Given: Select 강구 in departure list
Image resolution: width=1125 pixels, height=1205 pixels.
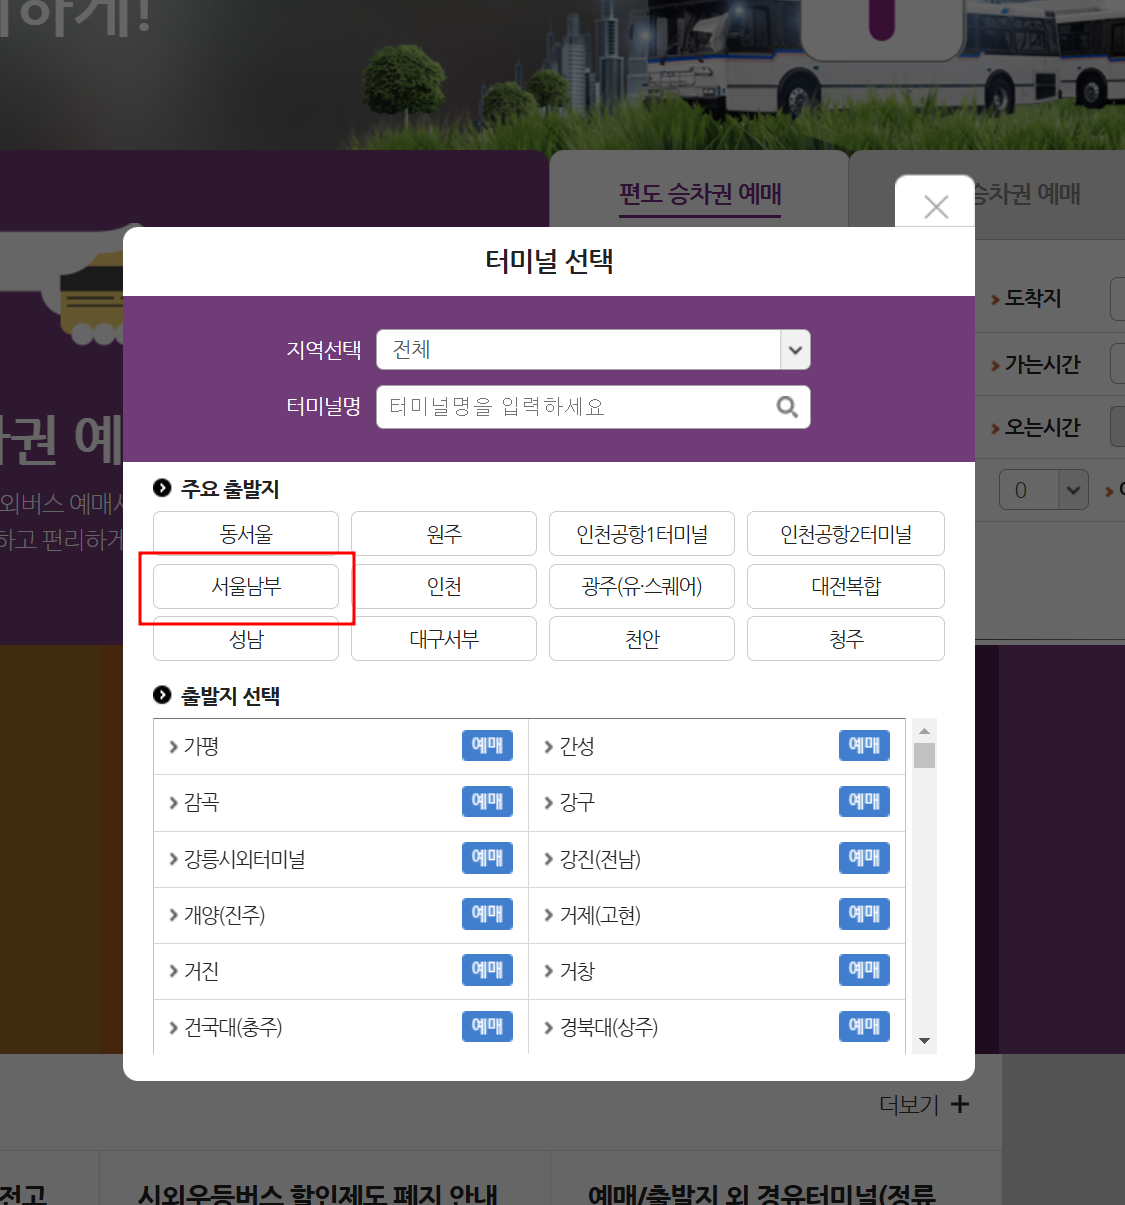Looking at the screenshot, I should pos(577,802).
